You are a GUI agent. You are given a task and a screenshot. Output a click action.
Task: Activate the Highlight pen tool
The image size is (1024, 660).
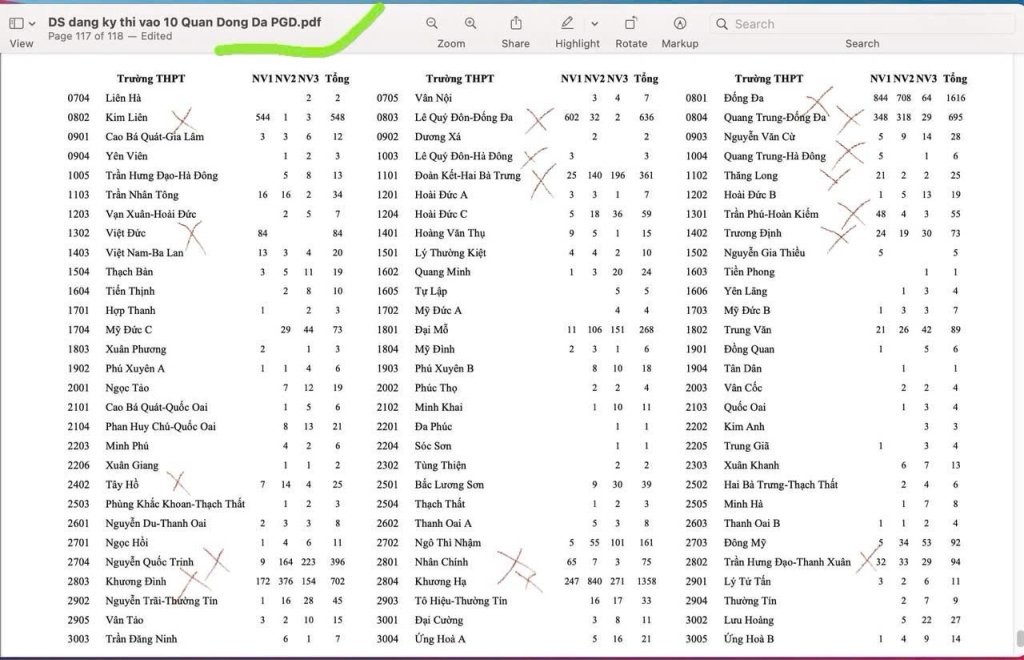567,24
